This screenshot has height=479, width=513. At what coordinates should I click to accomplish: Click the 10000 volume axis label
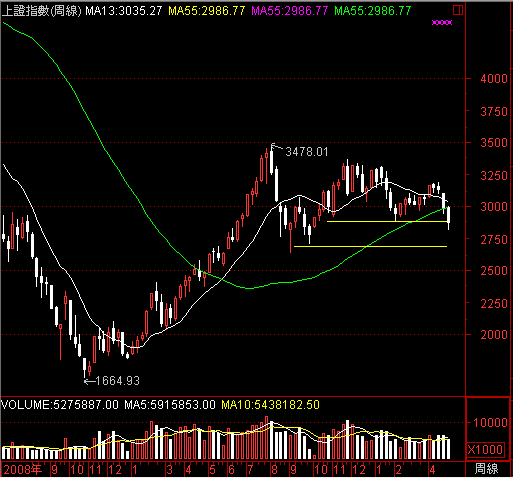click(x=490, y=423)
